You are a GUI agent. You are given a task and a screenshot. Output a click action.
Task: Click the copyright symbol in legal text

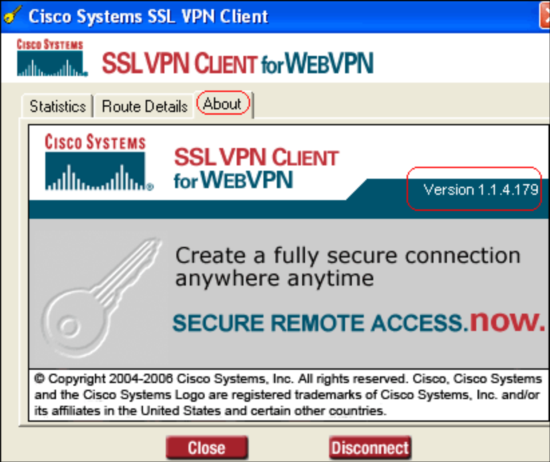39,379
